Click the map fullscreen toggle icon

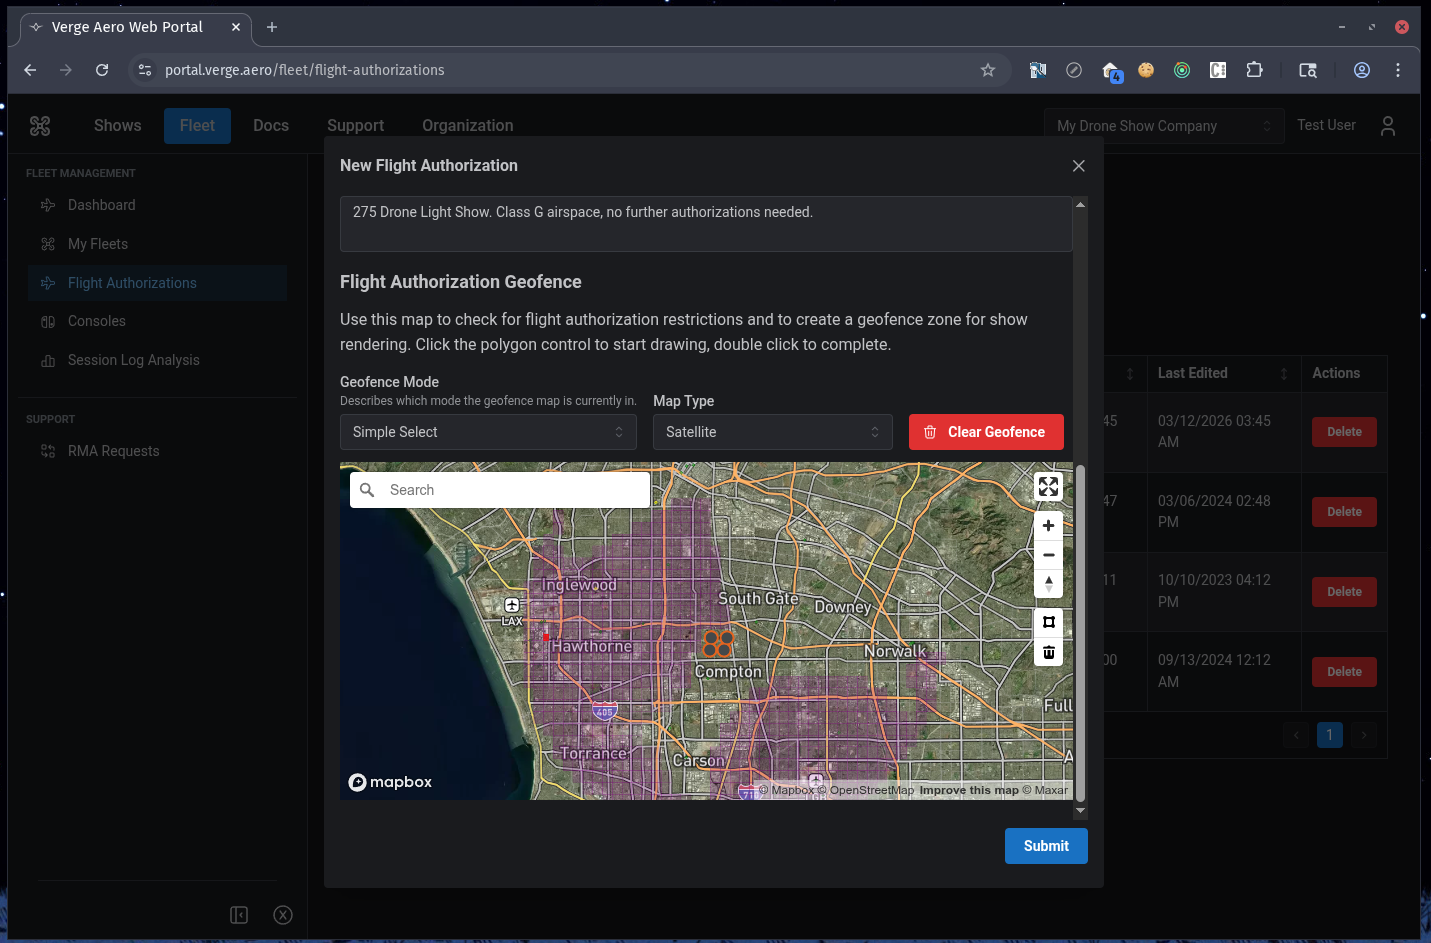[1048, 487]
